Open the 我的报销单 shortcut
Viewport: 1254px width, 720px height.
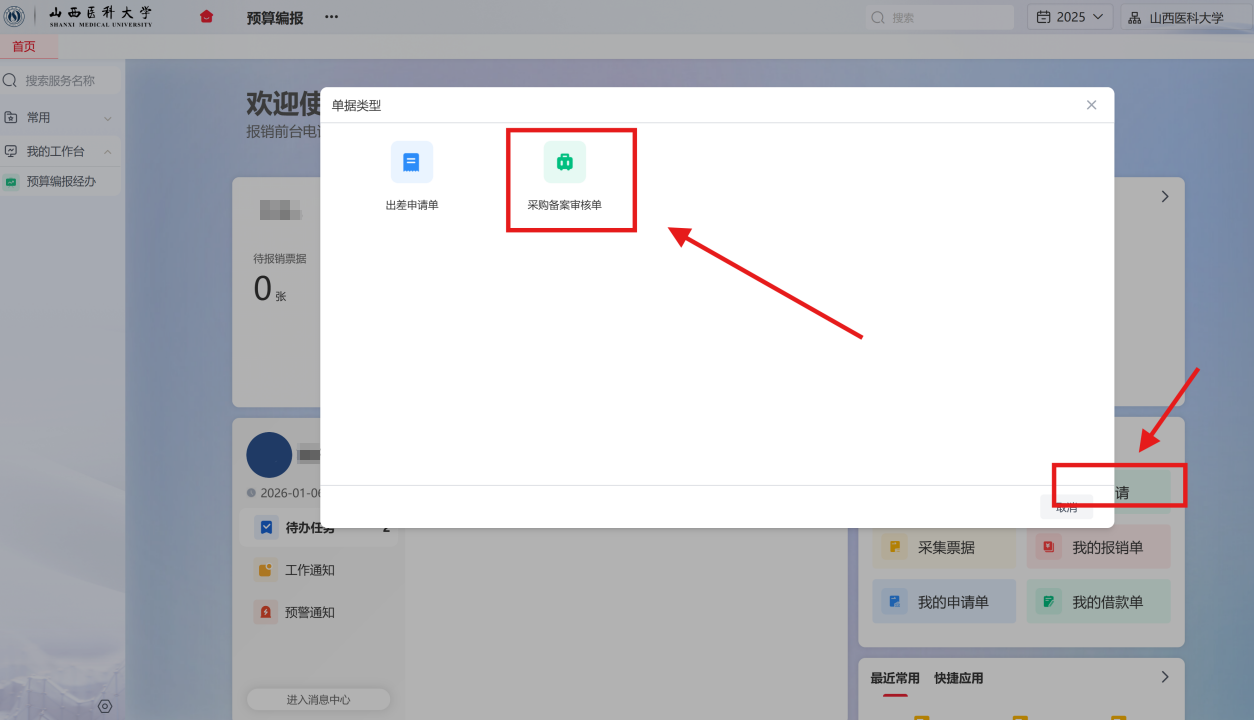1098,547
